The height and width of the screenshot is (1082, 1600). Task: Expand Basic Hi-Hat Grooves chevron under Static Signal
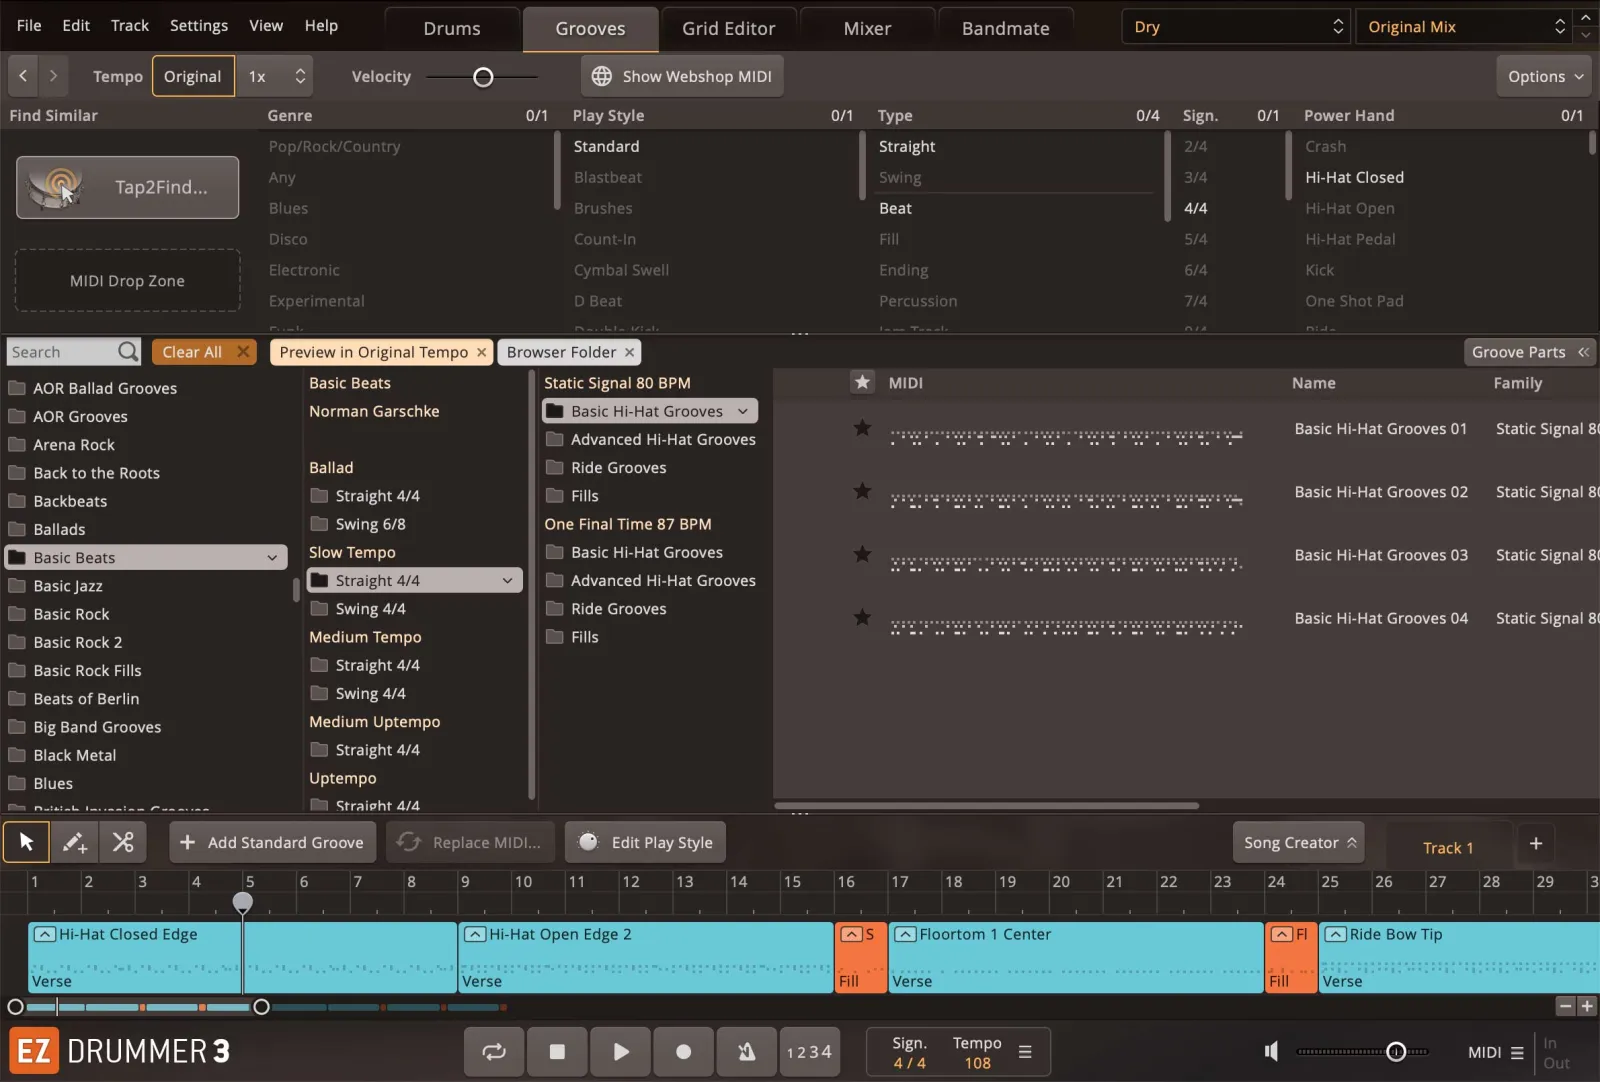pos(743,411)
